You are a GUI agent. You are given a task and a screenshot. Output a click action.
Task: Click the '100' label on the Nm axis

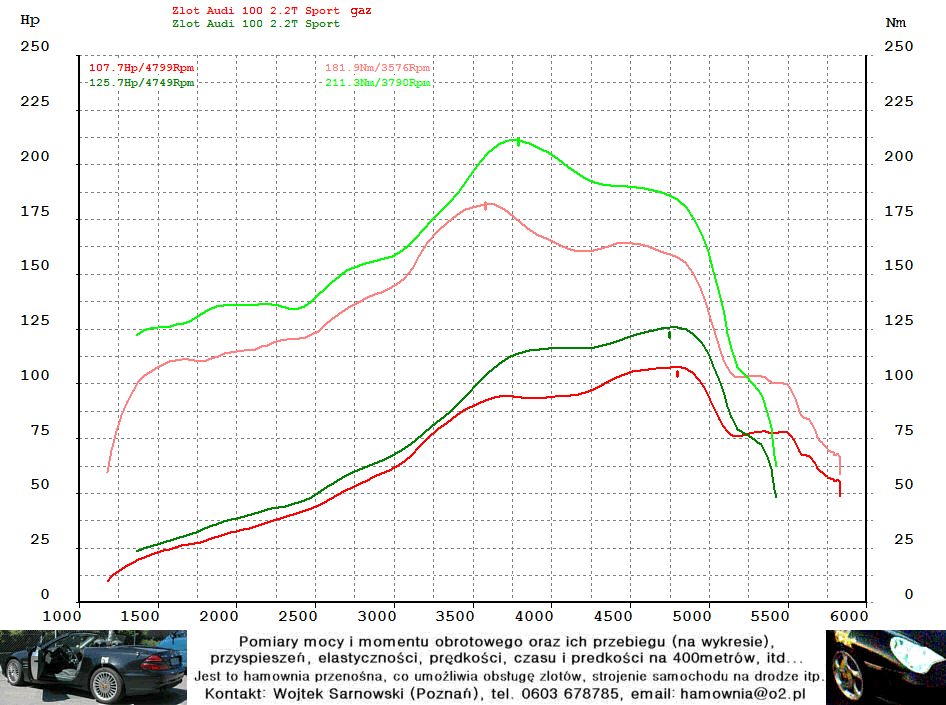[899, 375]
